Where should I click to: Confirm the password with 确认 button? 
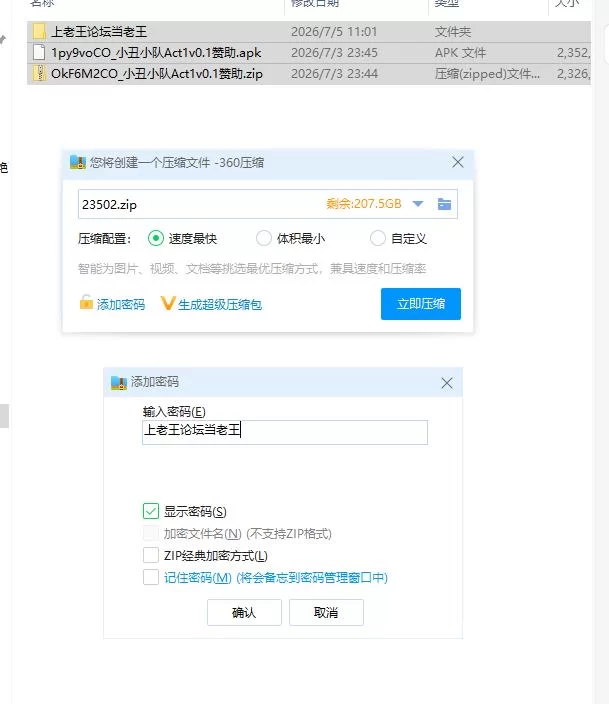pyautogui.click(x=244, y=612)
